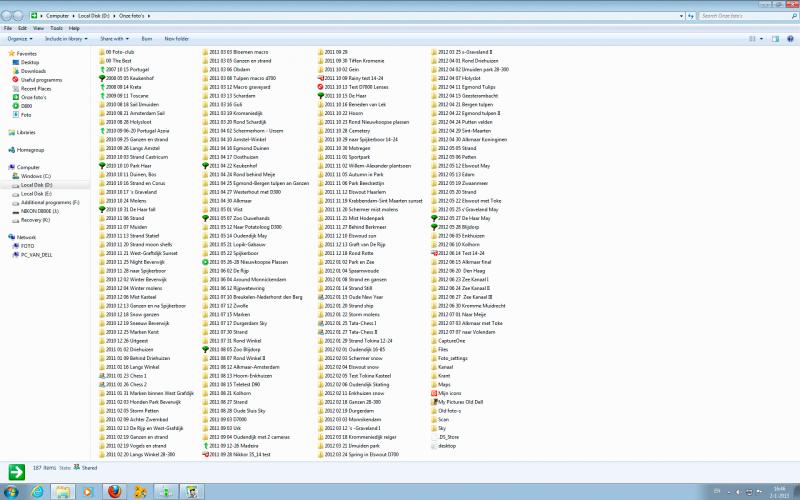The image size is (800, 500).
Task: Open the Share with dropdown
Action: coord(114,39)
